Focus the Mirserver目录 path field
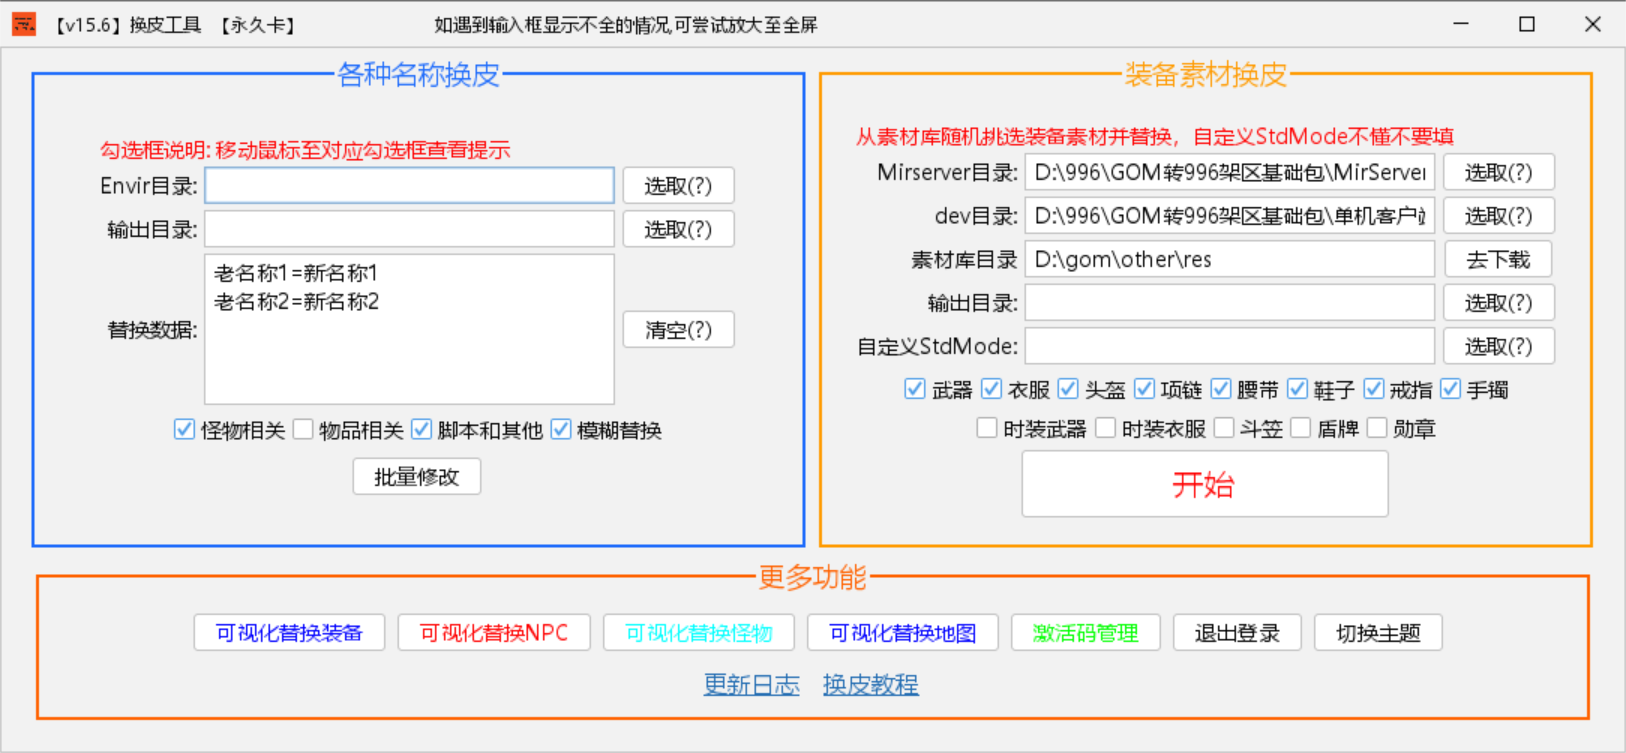Image resolution: width=1626 pixels, height=753 pixels. click(1230, 172)
